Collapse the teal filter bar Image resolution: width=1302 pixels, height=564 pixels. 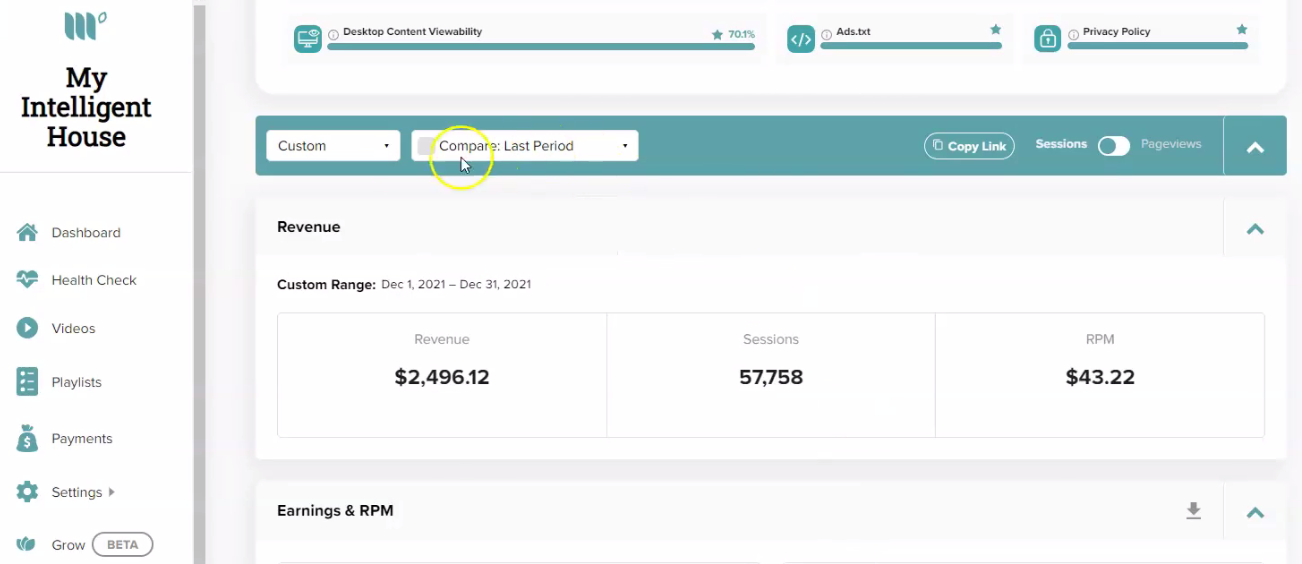click(1255, 147)
